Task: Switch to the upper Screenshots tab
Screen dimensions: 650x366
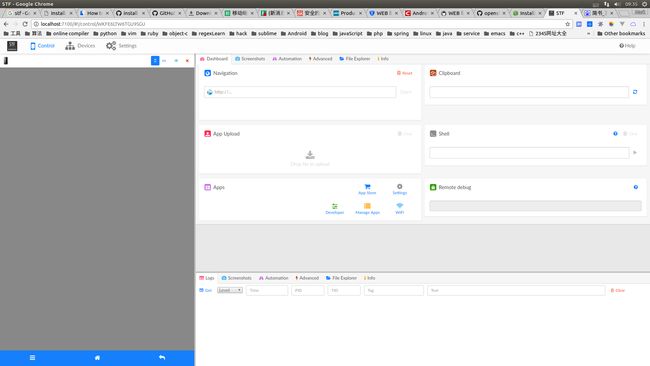Action: tap(250, 59)
